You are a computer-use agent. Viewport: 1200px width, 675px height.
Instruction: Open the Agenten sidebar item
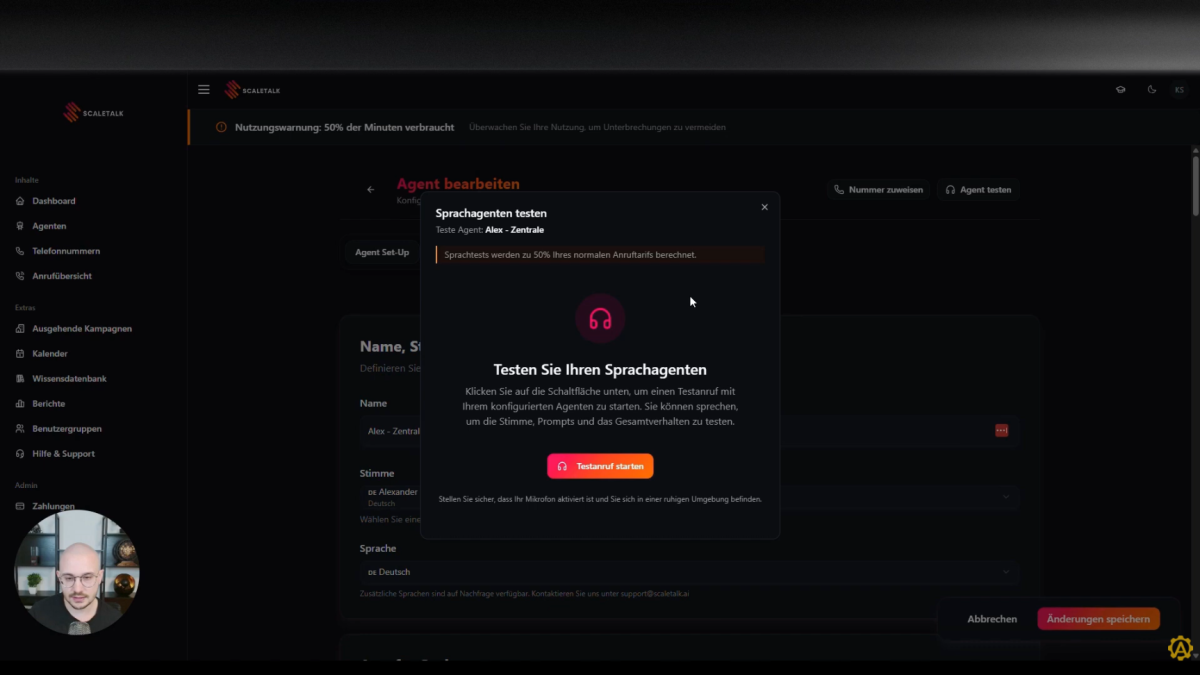tap(48, 226)
